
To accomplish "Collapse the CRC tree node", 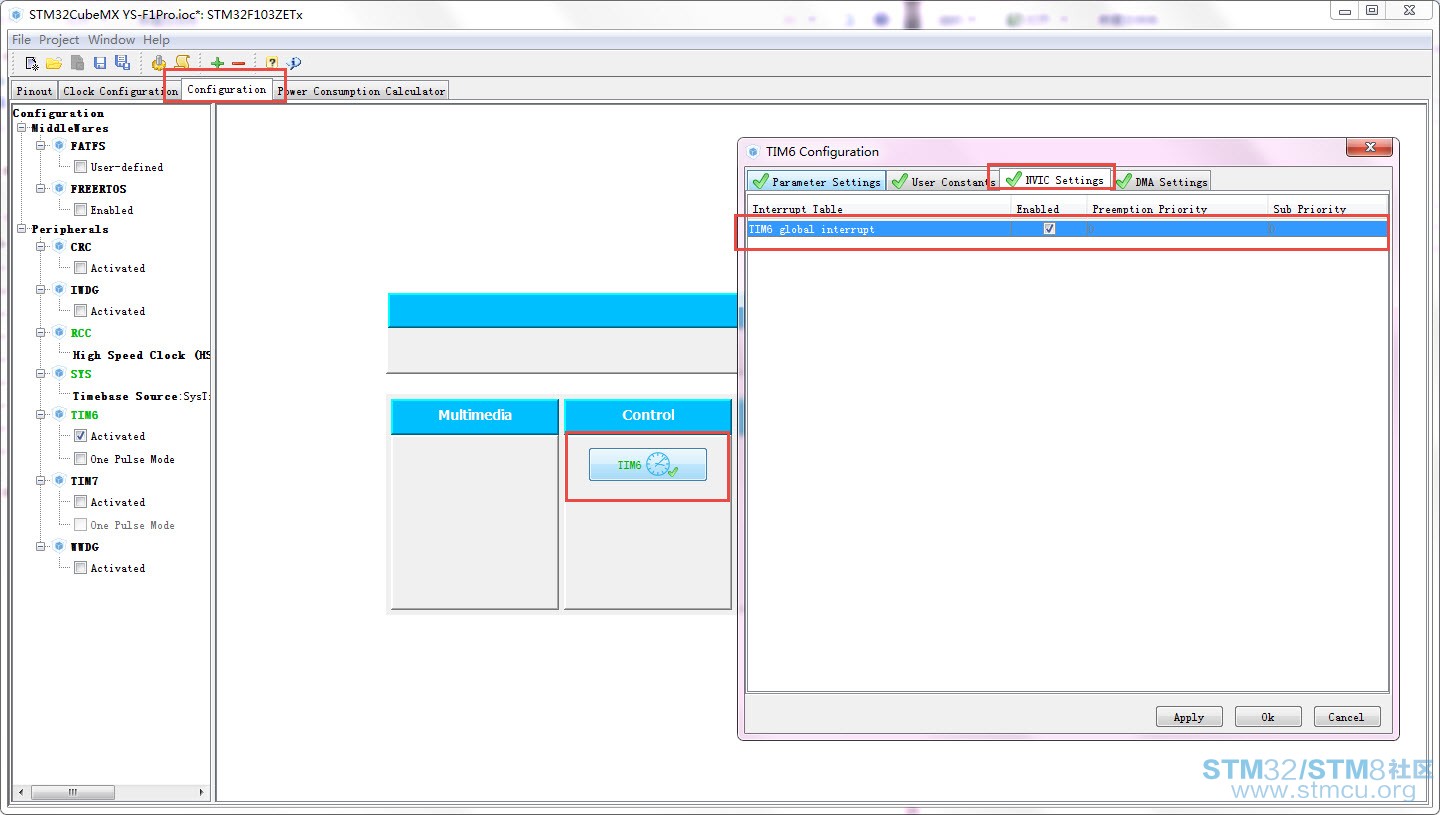I will pos(42,247).
